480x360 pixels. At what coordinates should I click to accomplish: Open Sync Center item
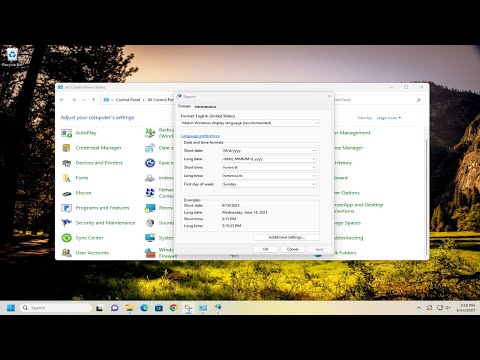tap(89, 238)
